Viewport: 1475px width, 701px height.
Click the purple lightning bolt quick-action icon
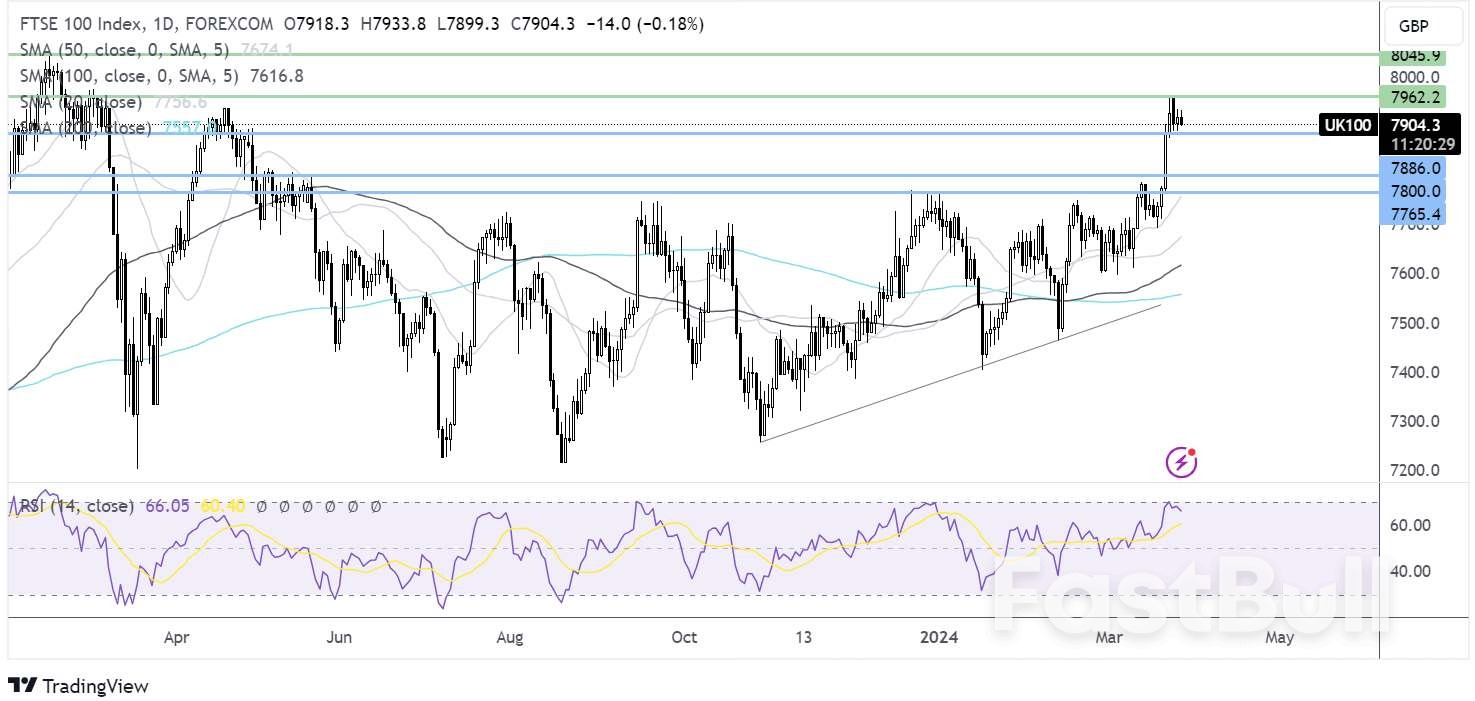tap(1180, 460)
